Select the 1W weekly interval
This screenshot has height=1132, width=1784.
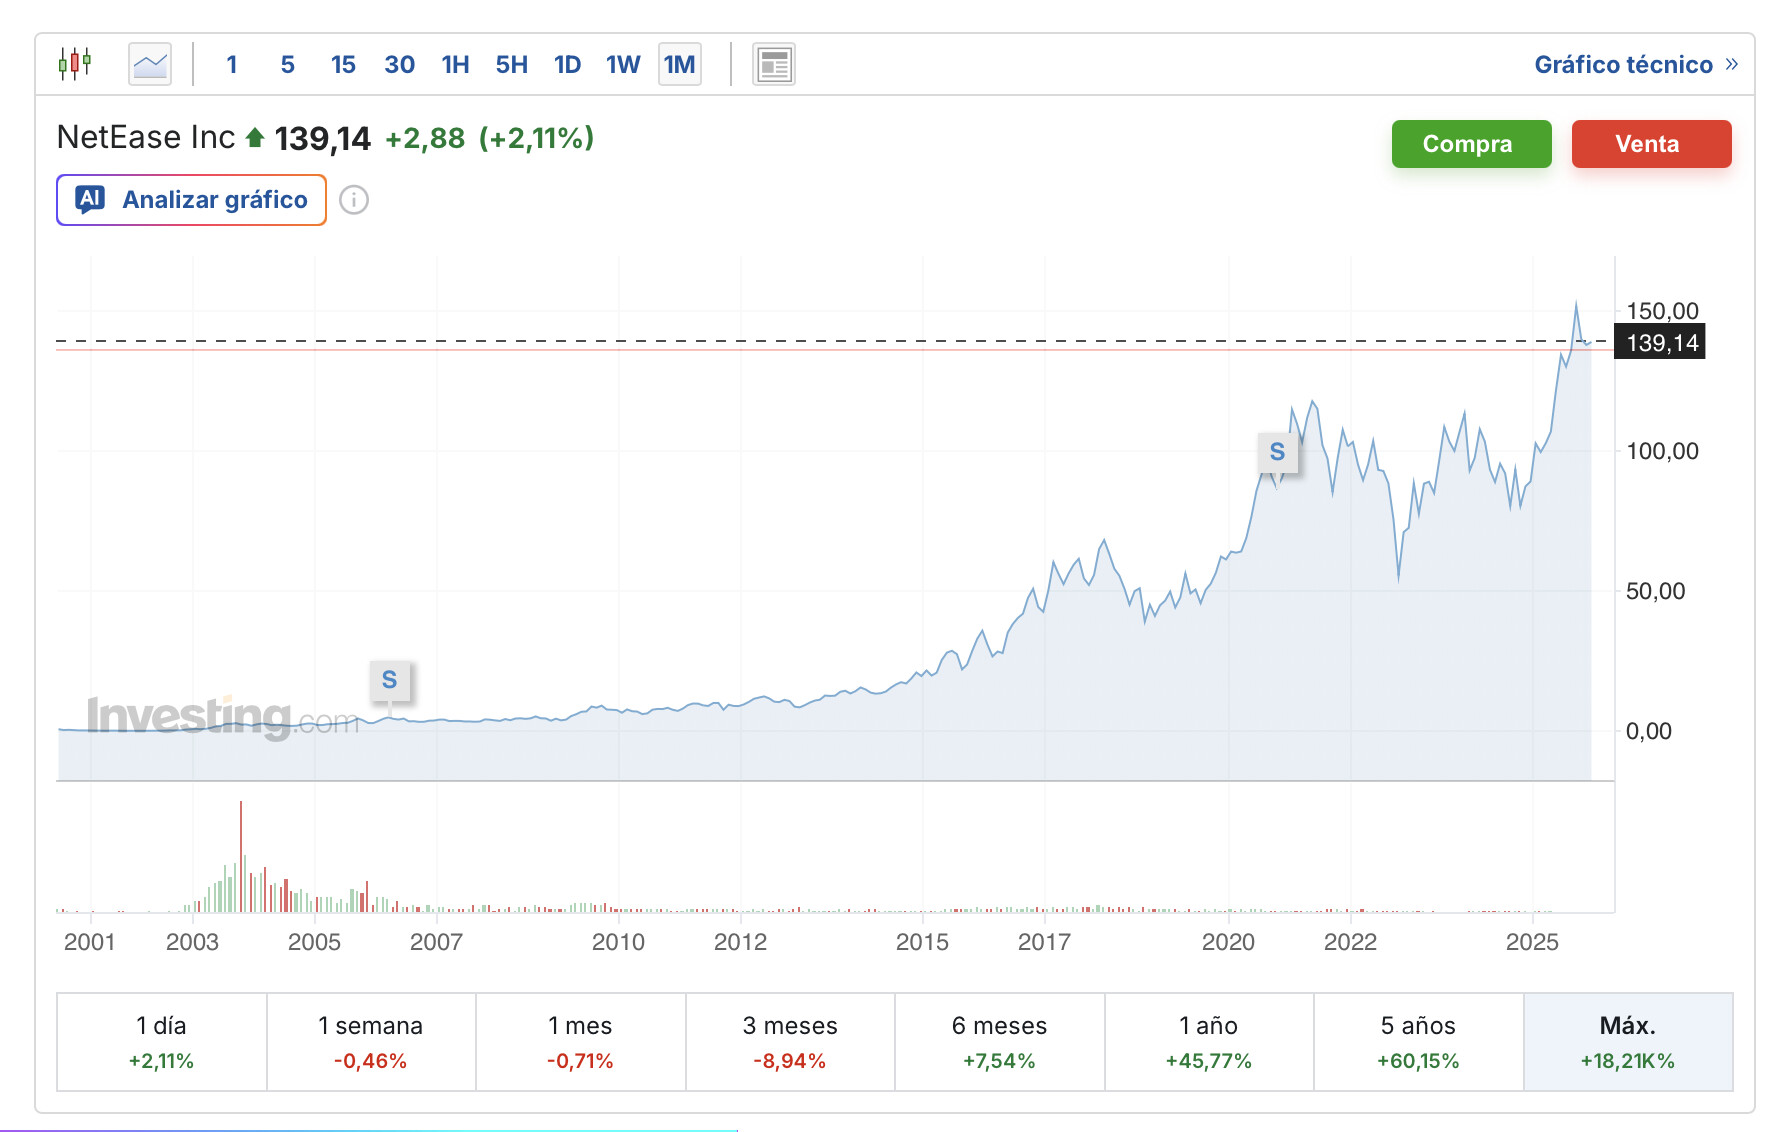[x=623, y=65]
